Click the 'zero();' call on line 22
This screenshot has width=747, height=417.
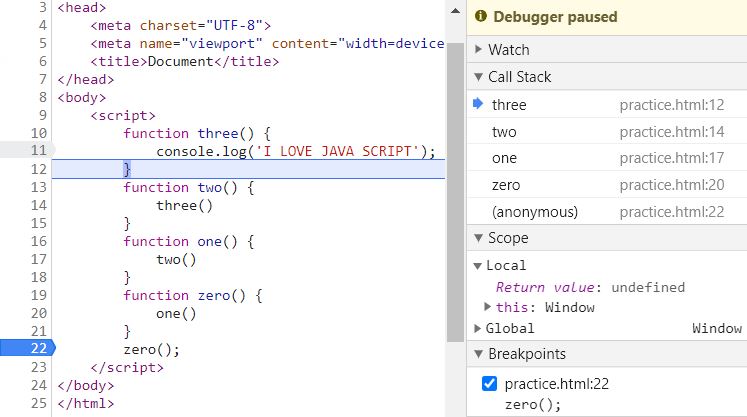tap(151, 350)
